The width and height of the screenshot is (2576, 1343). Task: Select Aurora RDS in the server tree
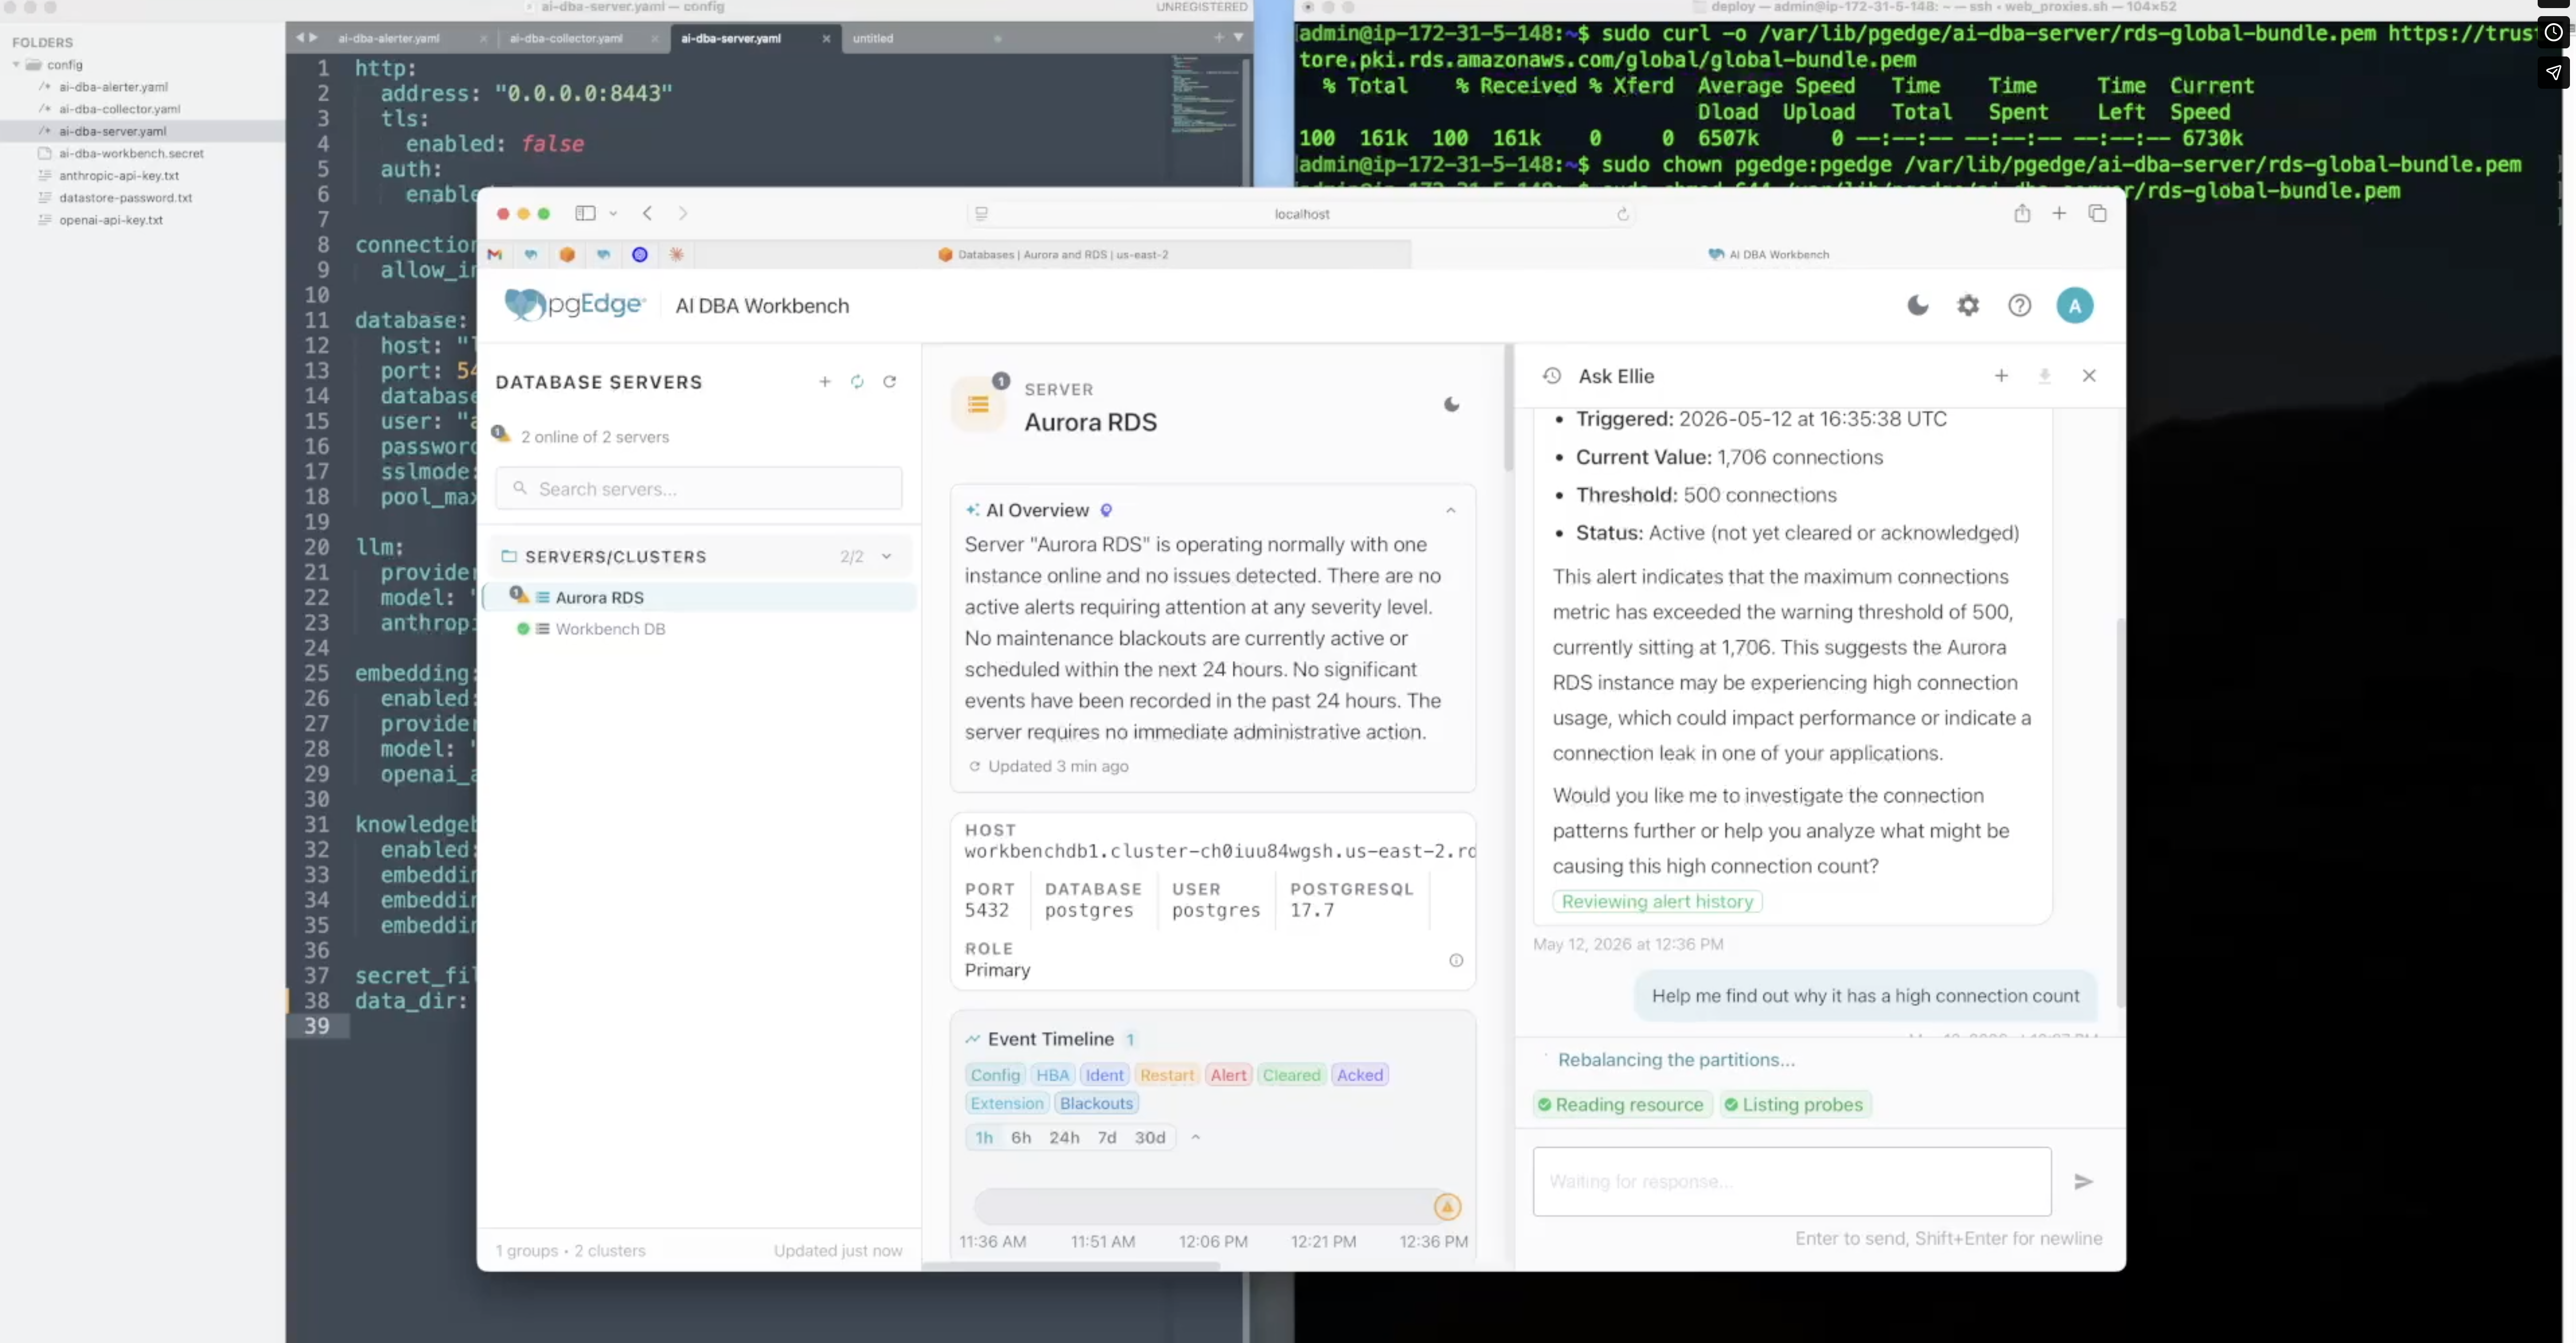point(599,598)
